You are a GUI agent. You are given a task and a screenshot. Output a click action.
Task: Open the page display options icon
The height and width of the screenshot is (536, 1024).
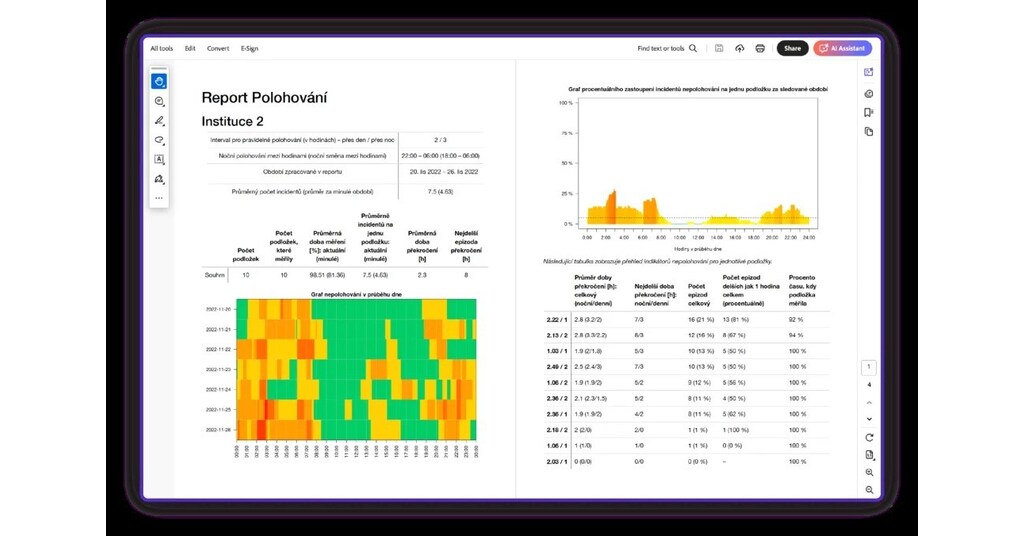point(869,454)
